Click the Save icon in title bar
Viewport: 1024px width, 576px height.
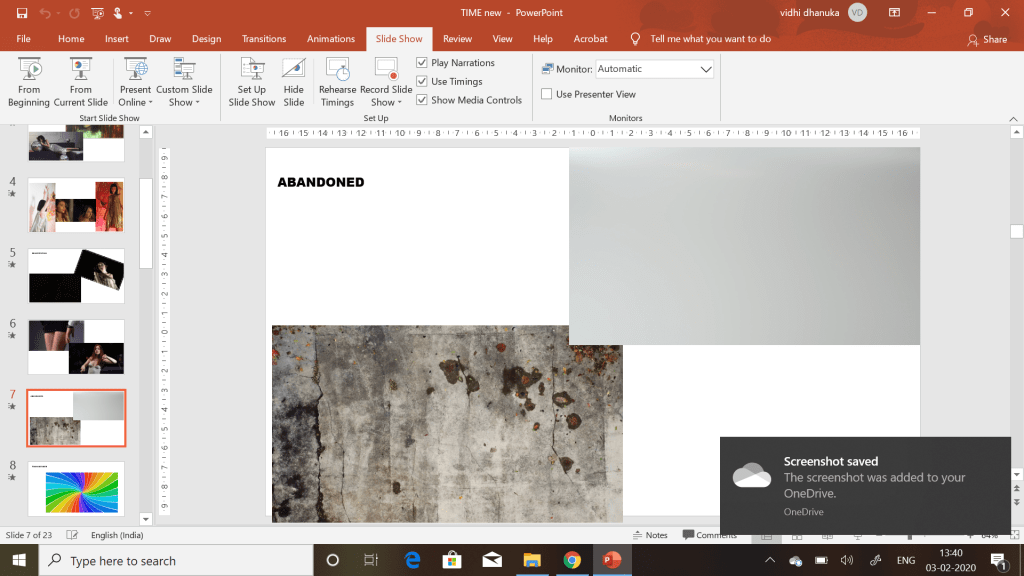tap(22, 13)
